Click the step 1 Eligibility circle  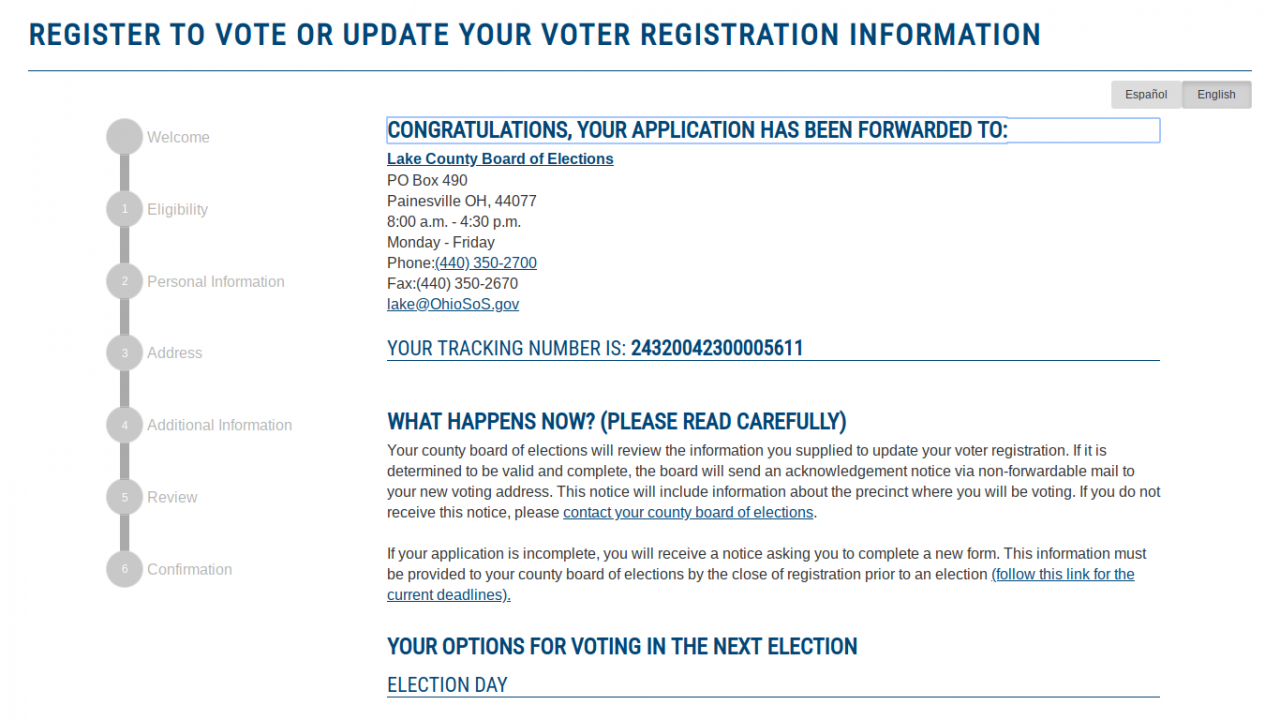(x=125, y=209)
